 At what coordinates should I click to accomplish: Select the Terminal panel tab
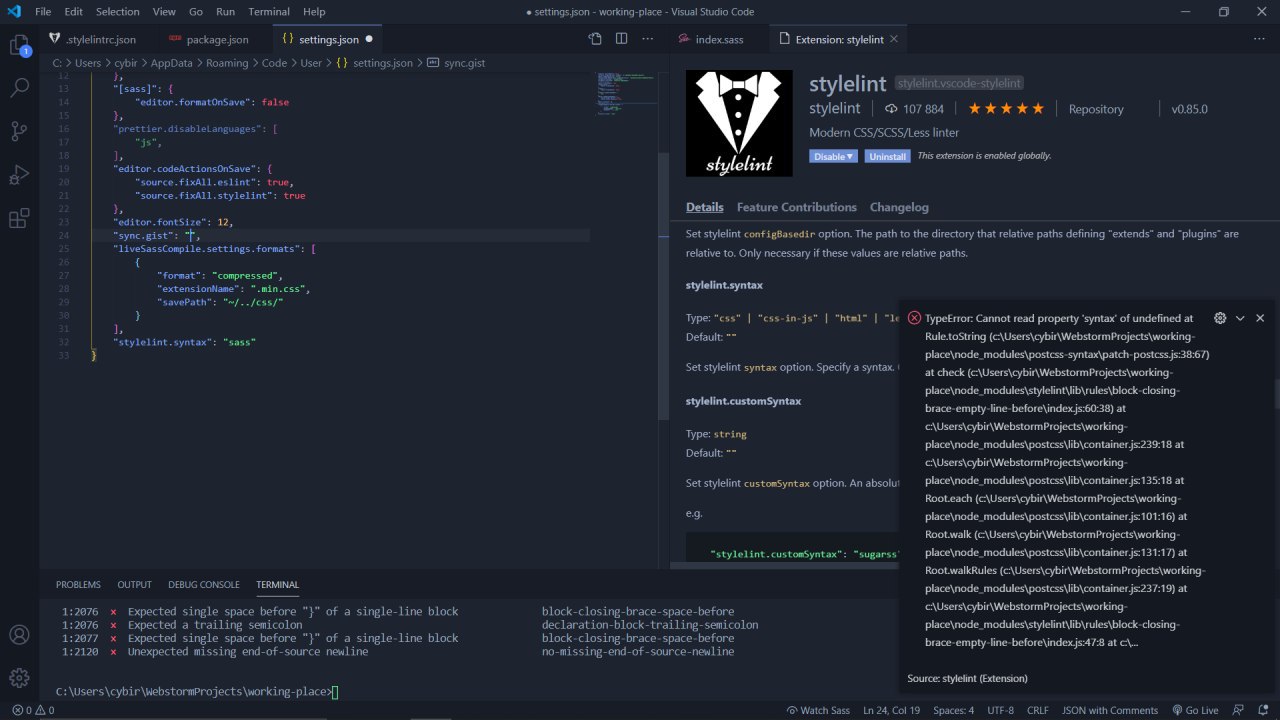(277, 584)
